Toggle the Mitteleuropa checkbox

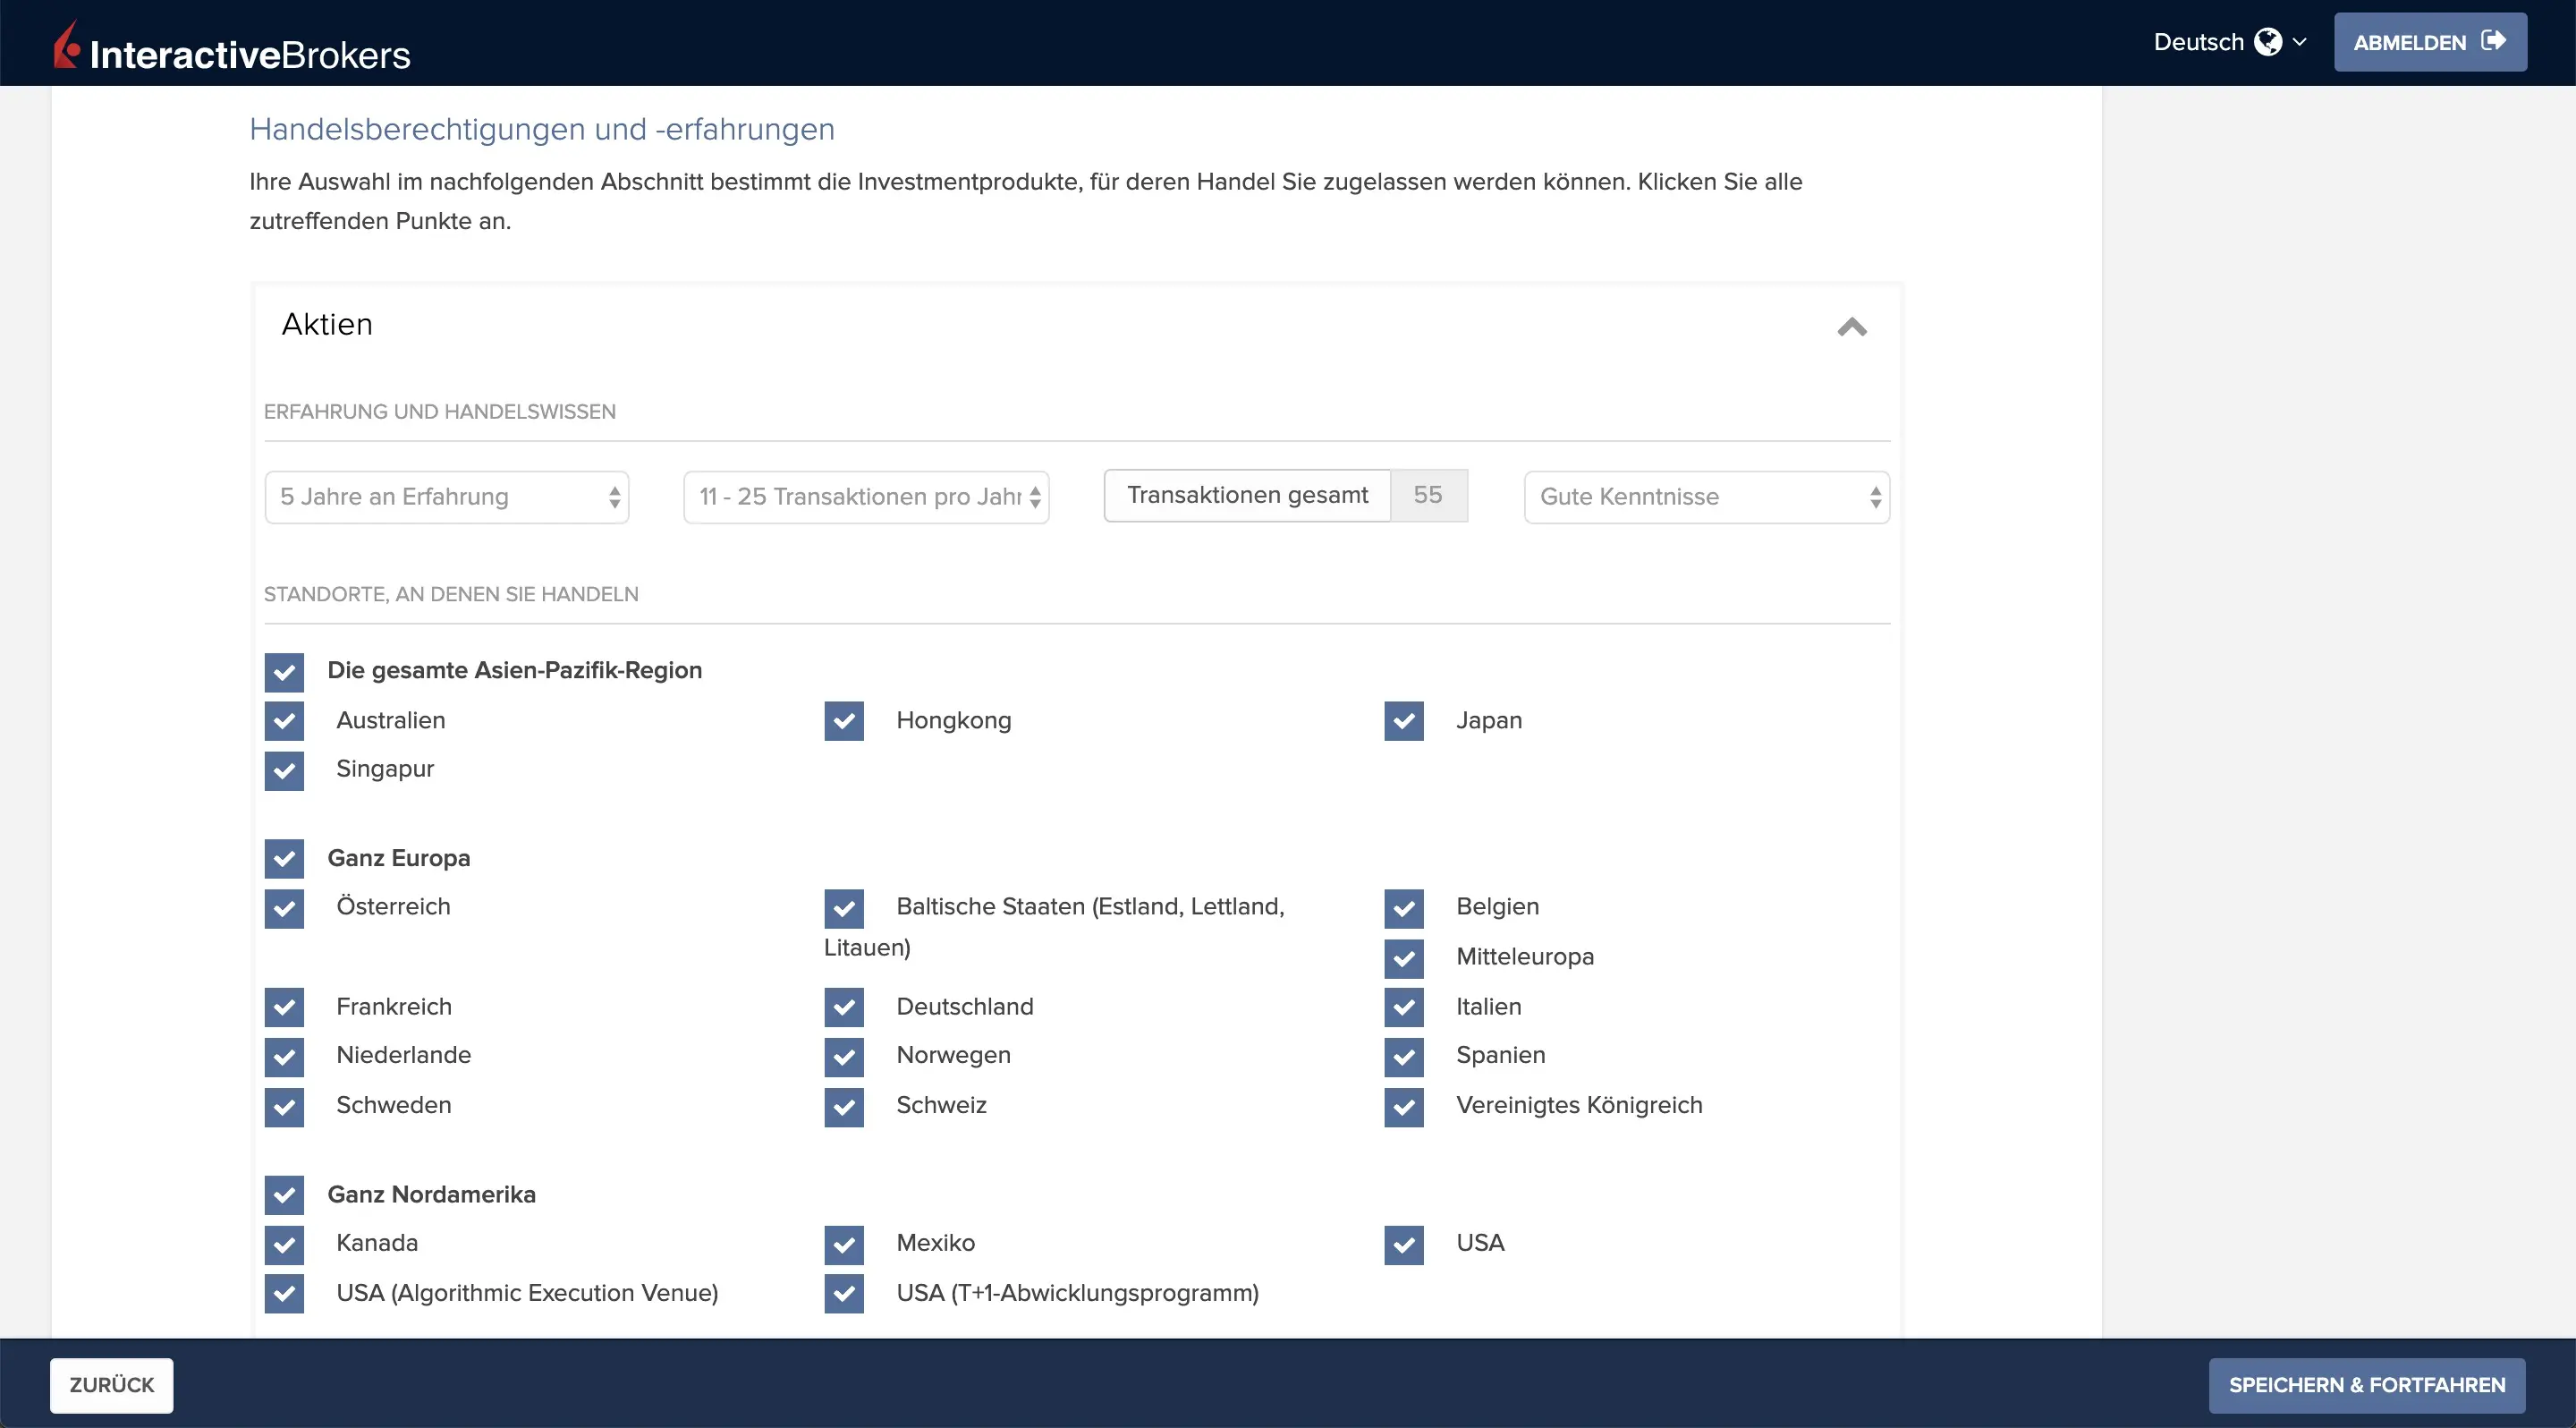(x=1404, y=959)
